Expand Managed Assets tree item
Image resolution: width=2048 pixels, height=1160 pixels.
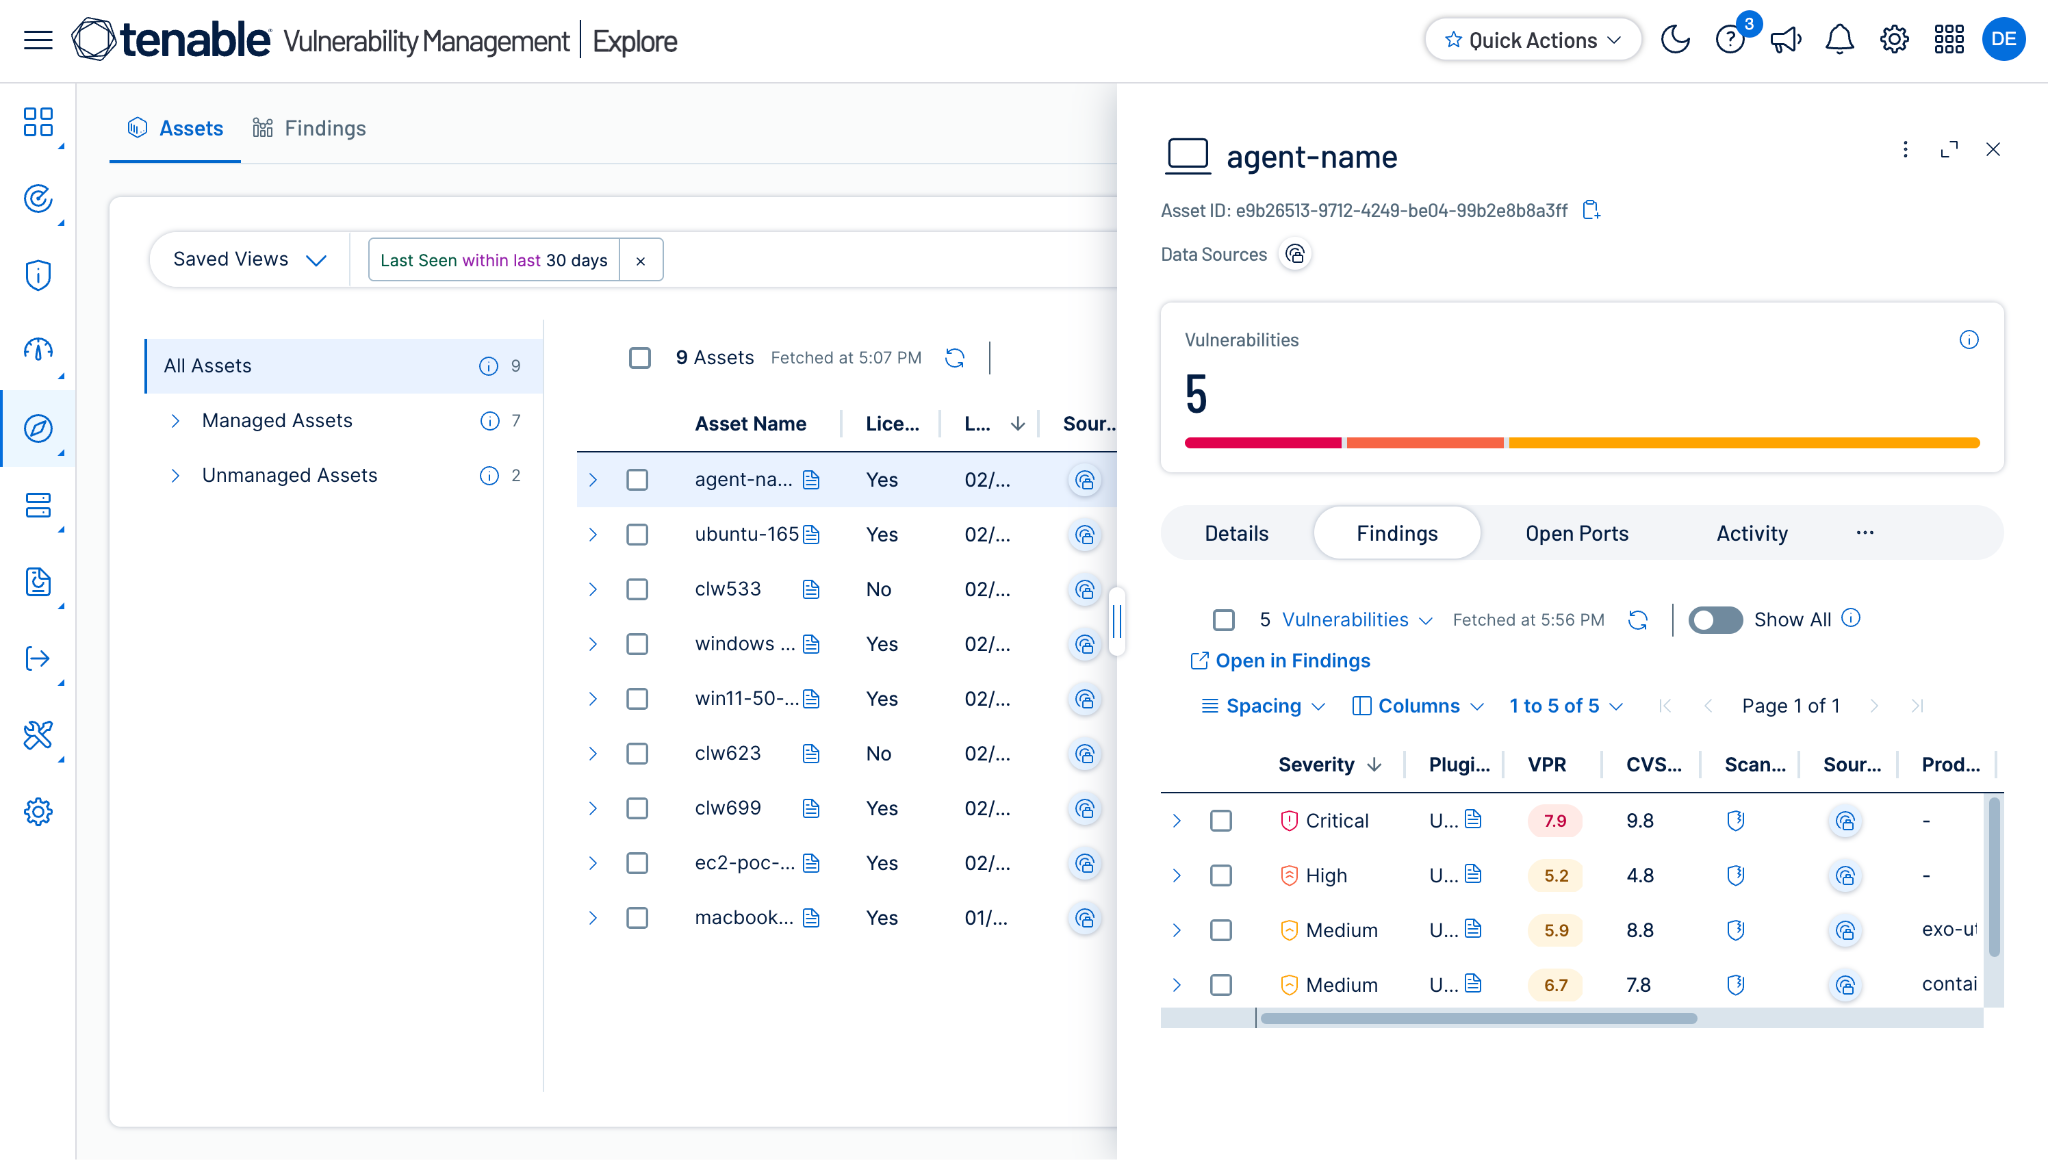[x=175, y=421]
